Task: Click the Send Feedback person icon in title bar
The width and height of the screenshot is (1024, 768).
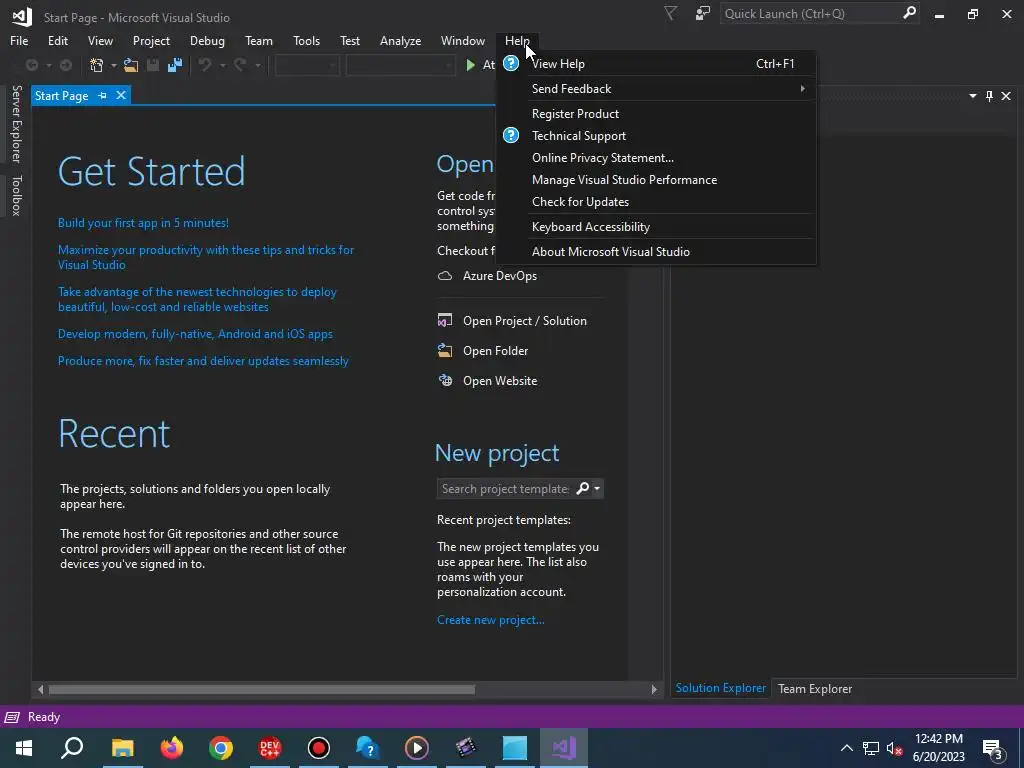Action: (x=703, y=13)
